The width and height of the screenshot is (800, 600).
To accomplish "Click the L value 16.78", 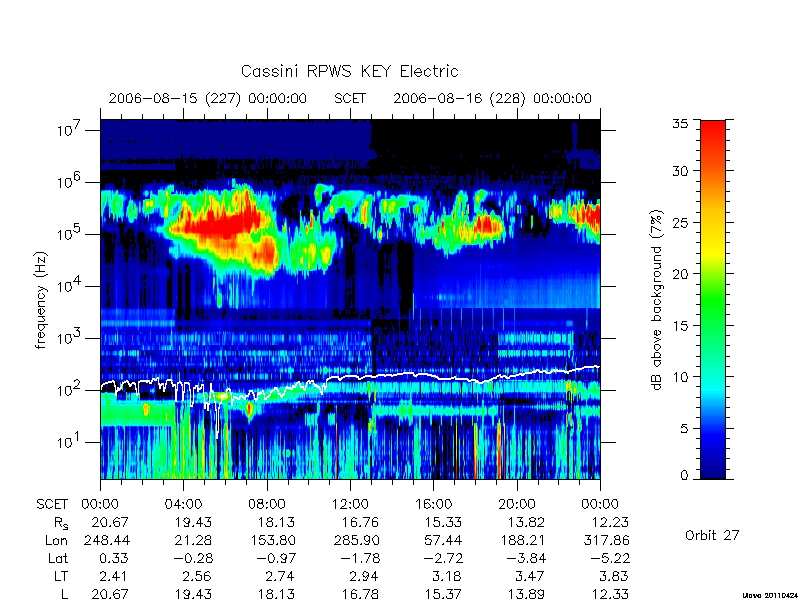I will [x=361, y=594].
